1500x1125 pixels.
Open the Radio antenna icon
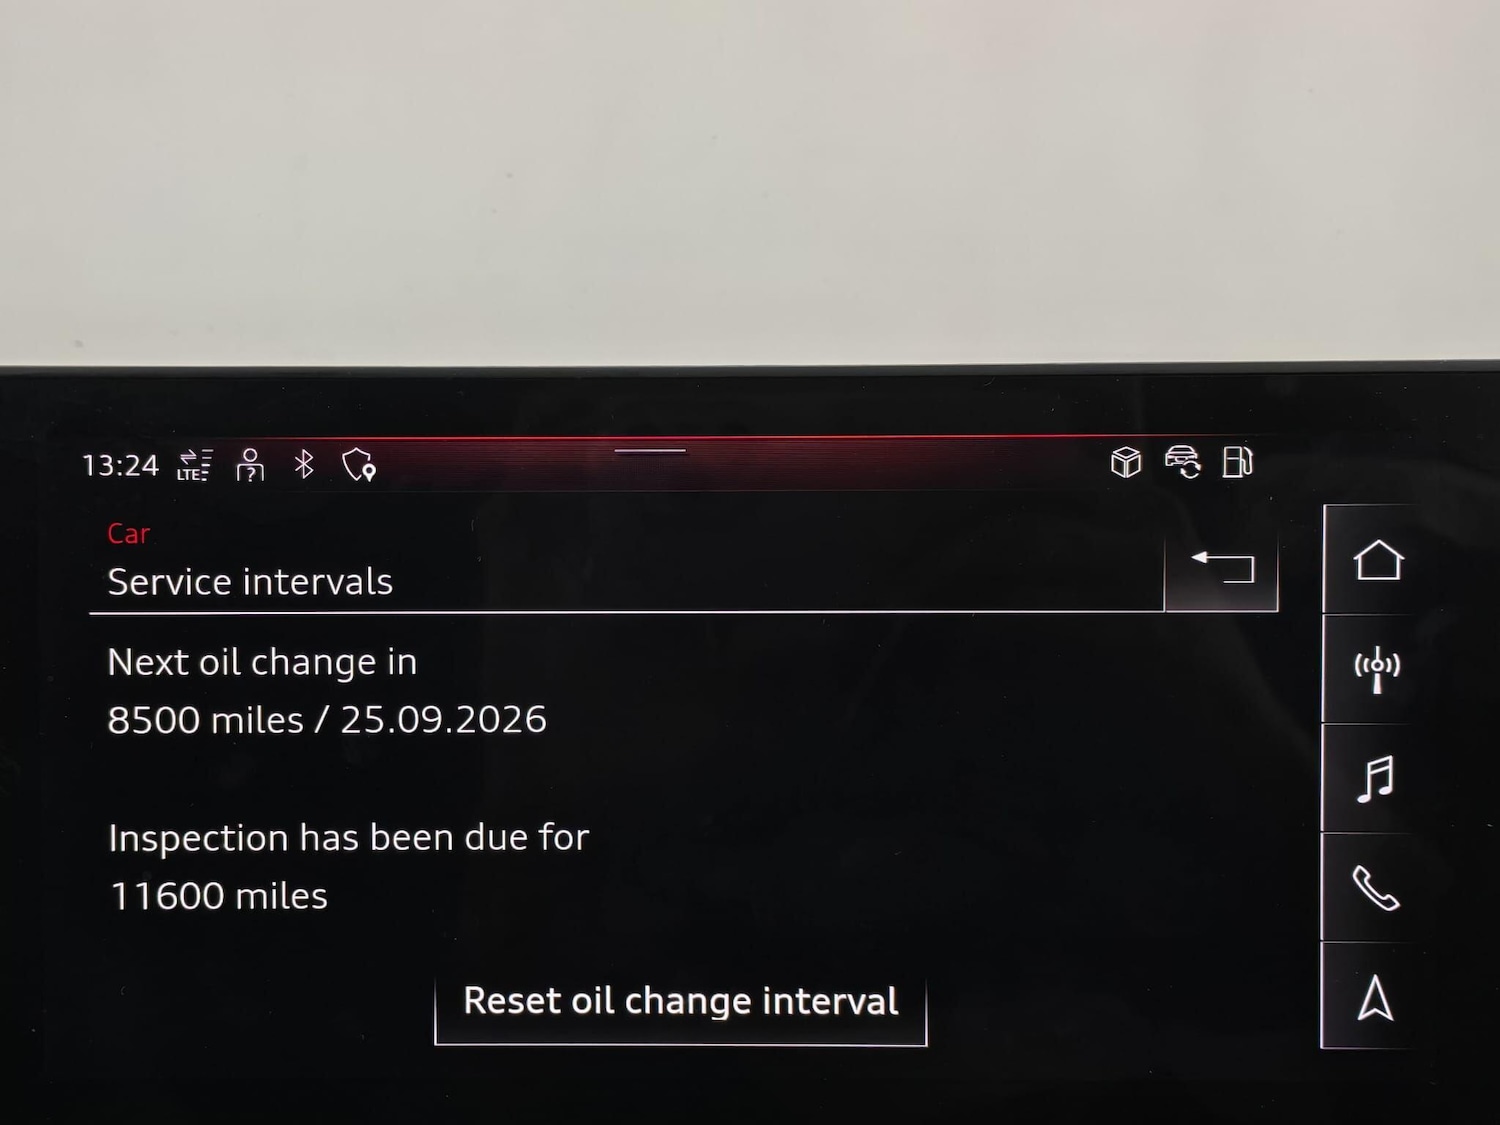pos(1377,669)
